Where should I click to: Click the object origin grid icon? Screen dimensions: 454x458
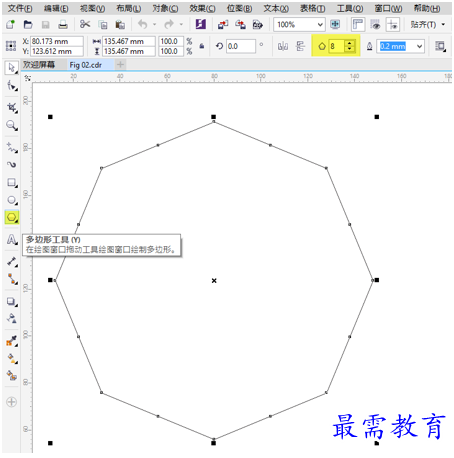tap(11, 46)
